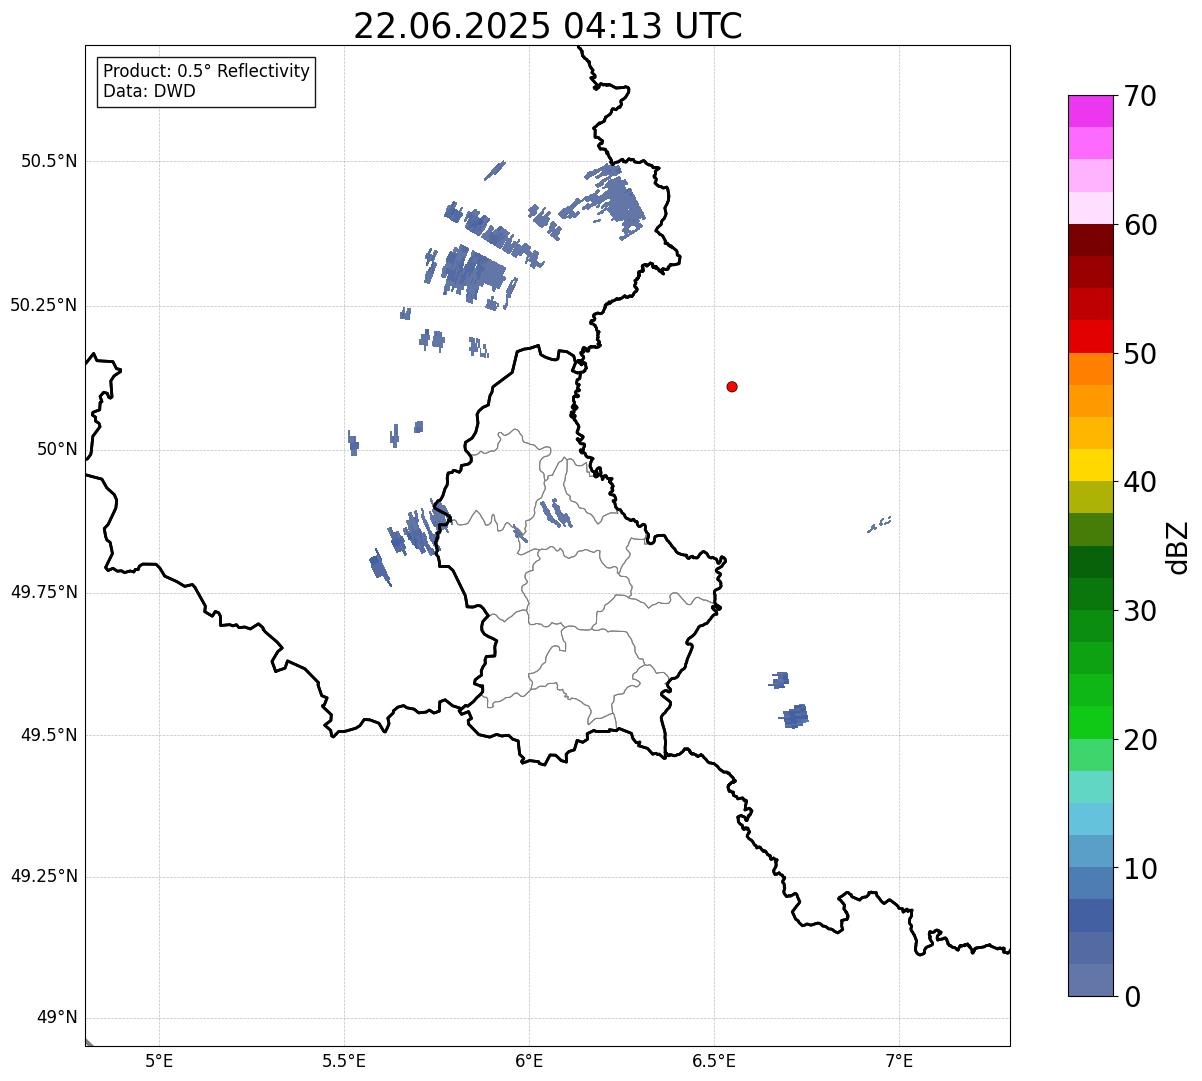Click the dark green band just above 30 dBZ
The height and width of the screenshot is (1081, 1202).
[1090, 594]
